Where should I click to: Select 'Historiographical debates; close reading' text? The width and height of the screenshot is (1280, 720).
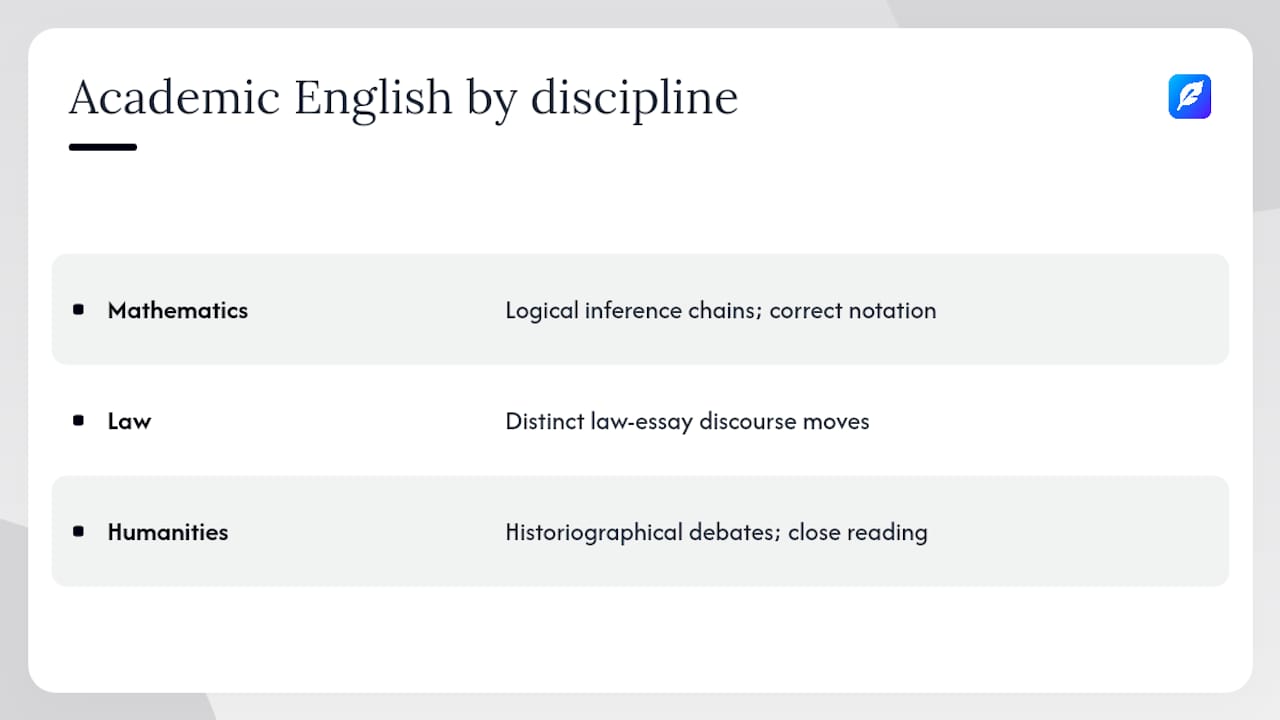(x=716, y=532)
